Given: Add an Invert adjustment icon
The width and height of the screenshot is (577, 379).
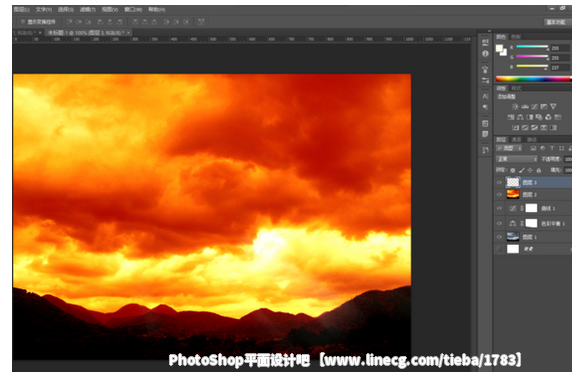Looking at the screenshot, I should pyautogui.click(x=516, y=128).
